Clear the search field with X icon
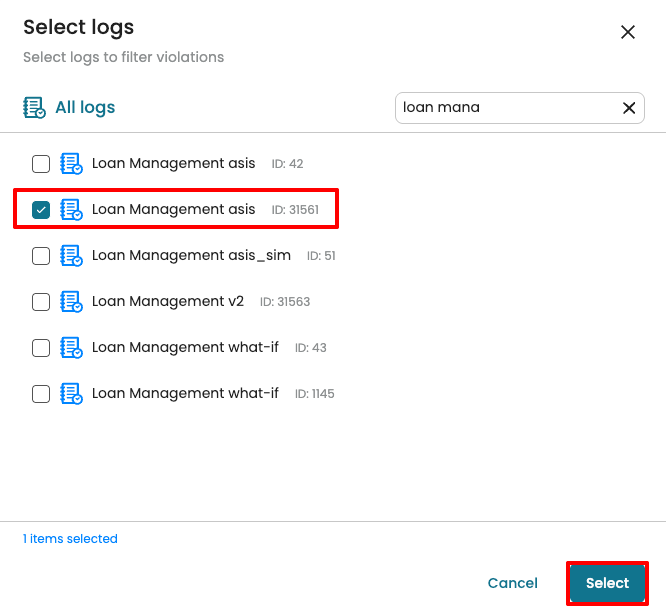This screenshot has height=616, width=666. click(x=629, y=108)
